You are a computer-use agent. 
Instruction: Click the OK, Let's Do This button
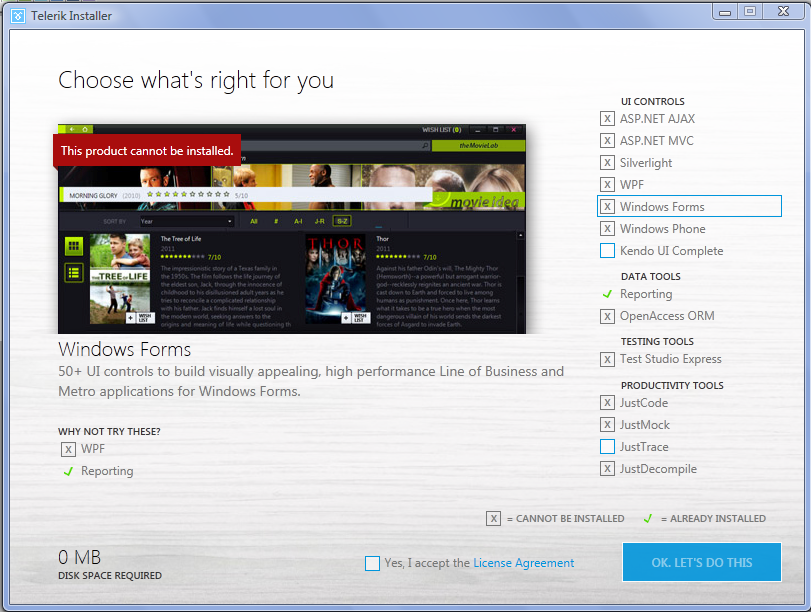click(x=701, y=562)
